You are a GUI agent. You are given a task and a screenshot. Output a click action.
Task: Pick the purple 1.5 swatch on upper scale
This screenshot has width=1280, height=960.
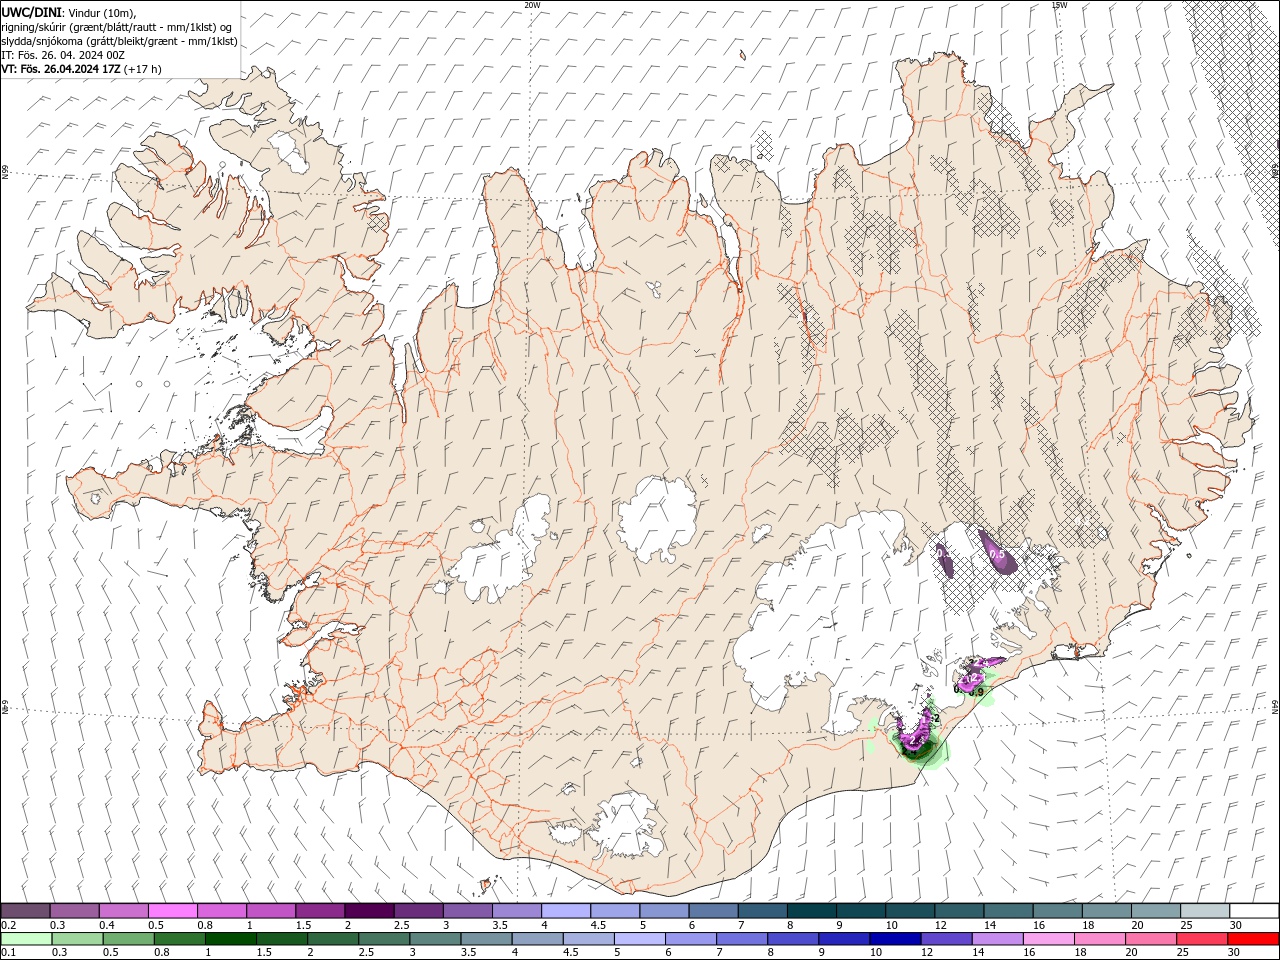pos(319,910)
